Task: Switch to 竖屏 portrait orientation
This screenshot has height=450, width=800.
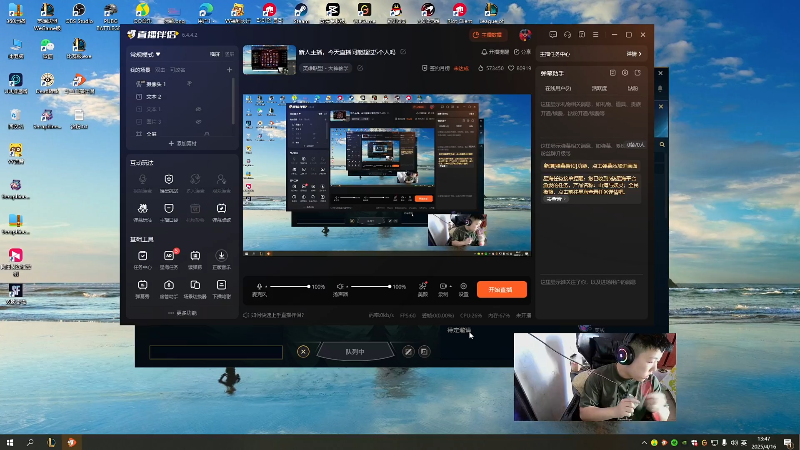Action: pos(230,54)
